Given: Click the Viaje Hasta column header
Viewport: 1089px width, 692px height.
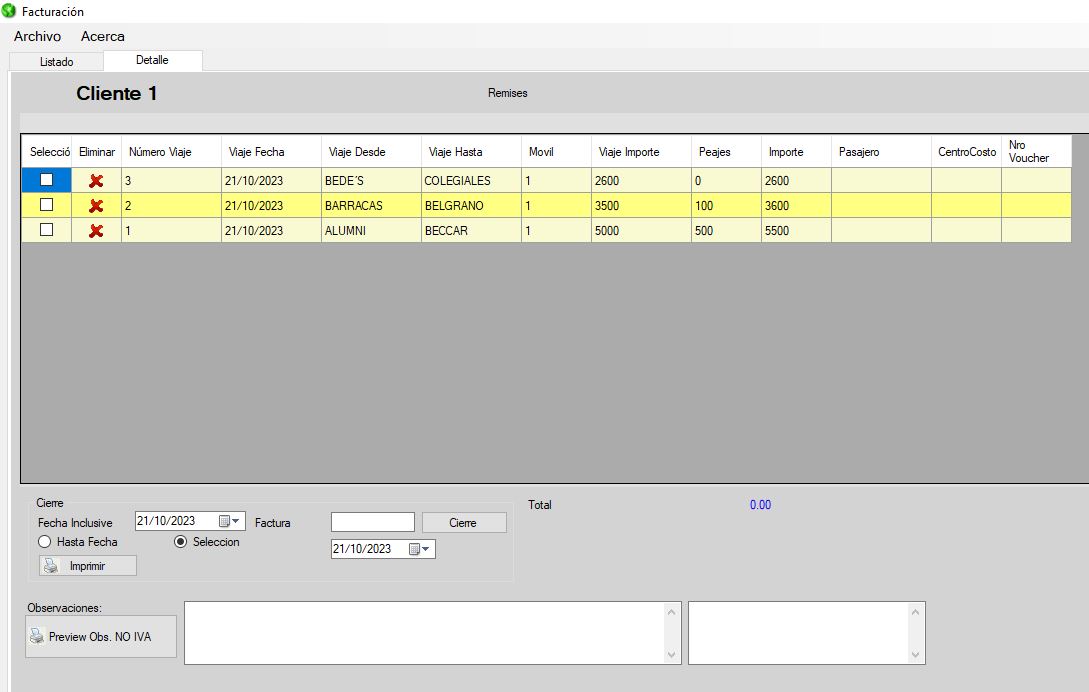Looking at the screenshot, I should coord(472,151).
